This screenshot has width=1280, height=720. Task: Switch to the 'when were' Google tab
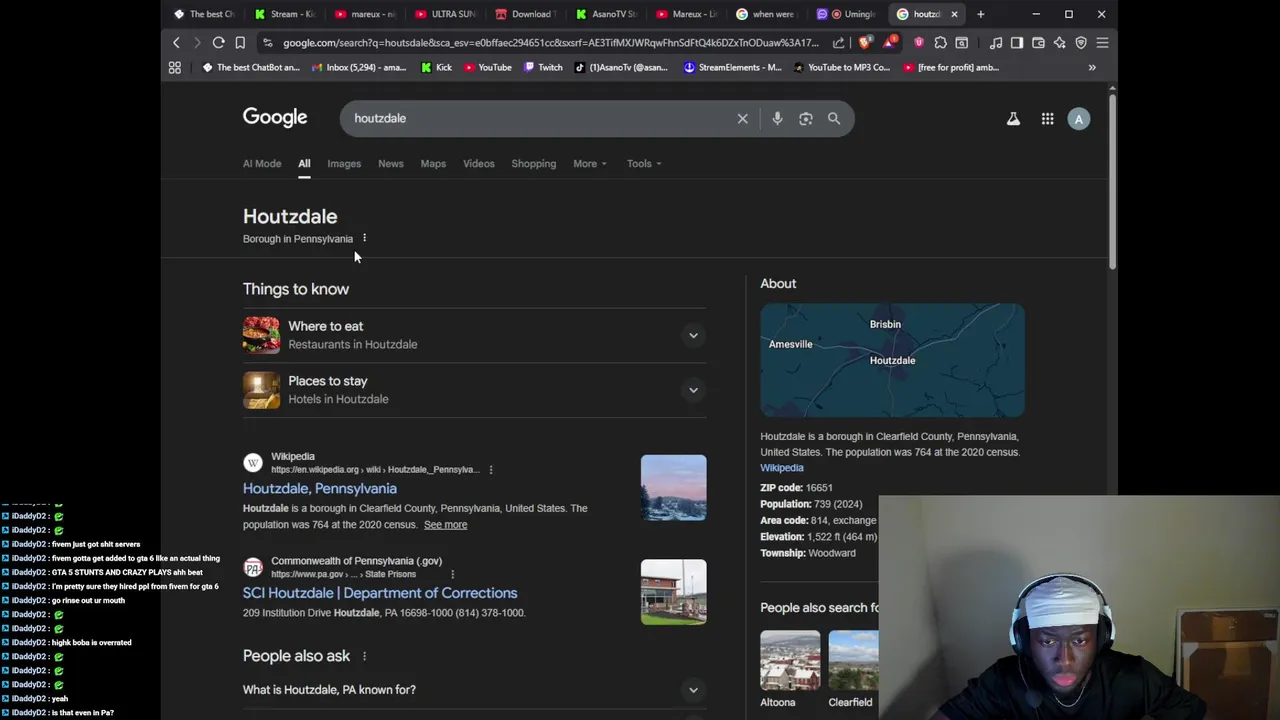click(765, 14)
